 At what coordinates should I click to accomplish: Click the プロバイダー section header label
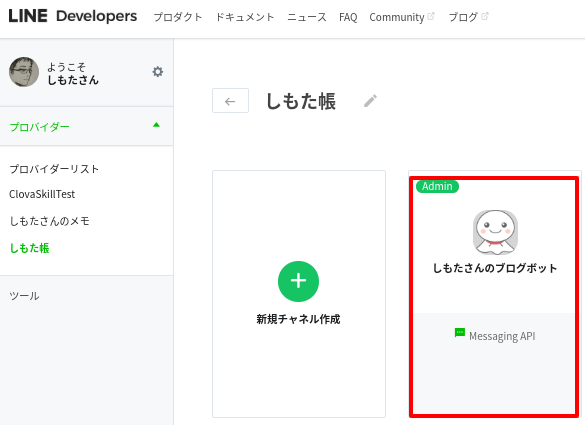coord(40,127)
